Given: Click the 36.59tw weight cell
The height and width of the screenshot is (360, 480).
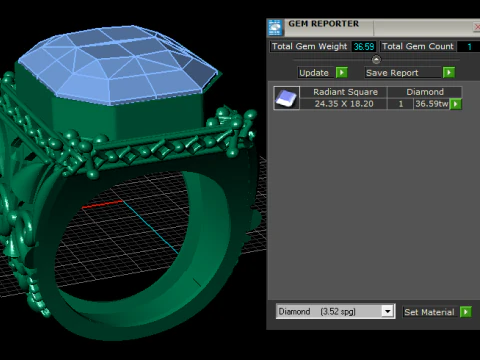Looking at the screenshot, I should pyautogui.click(x=432, y=104).
